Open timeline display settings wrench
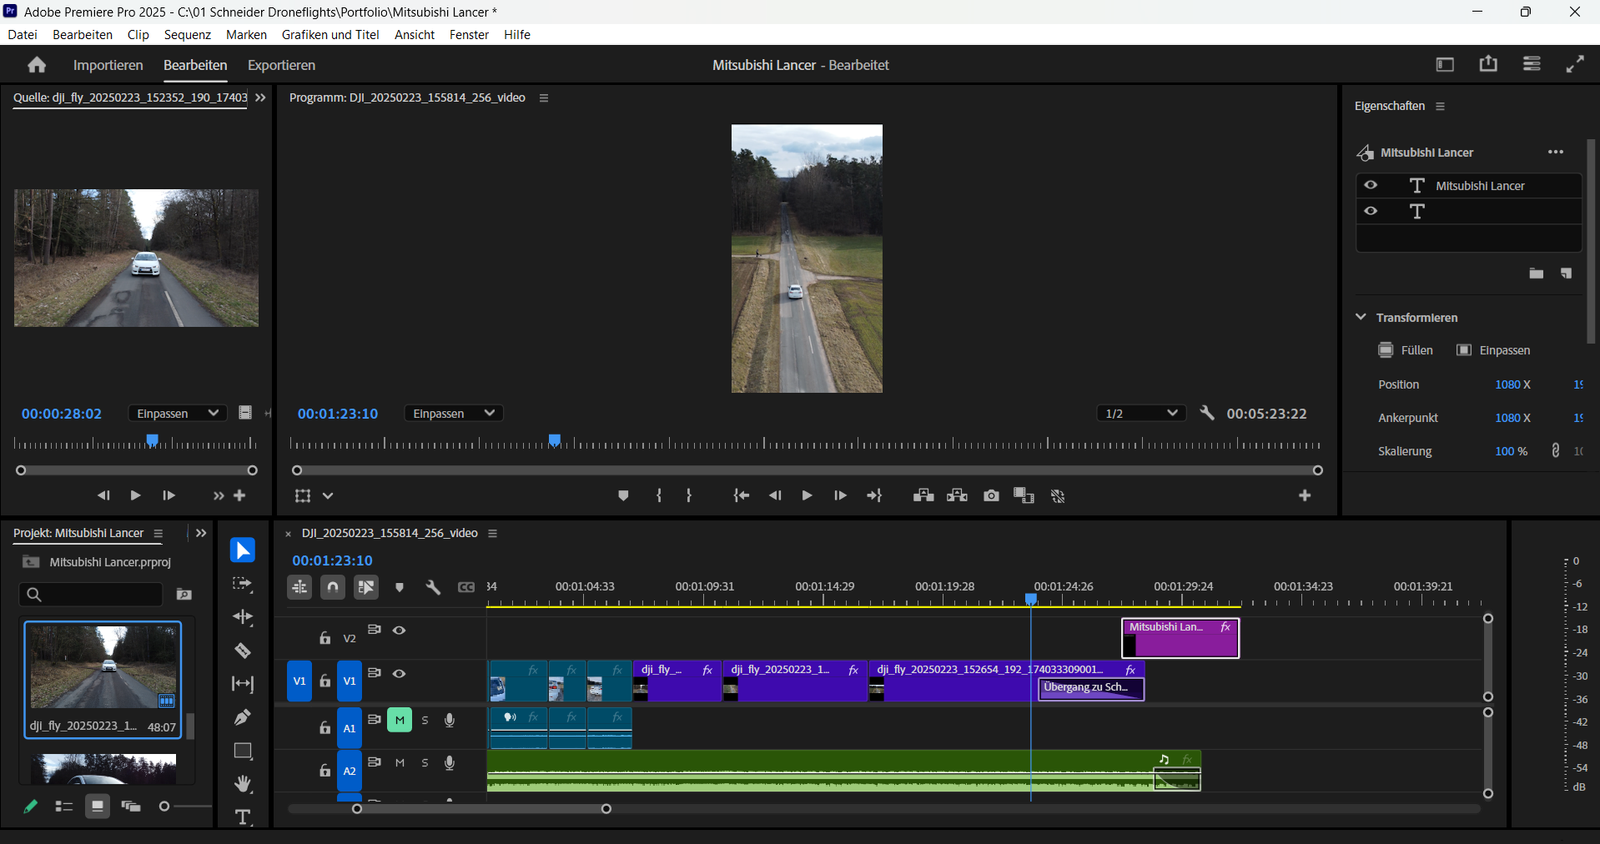This screenshot has height=844, width=1600. click(433, 588)
